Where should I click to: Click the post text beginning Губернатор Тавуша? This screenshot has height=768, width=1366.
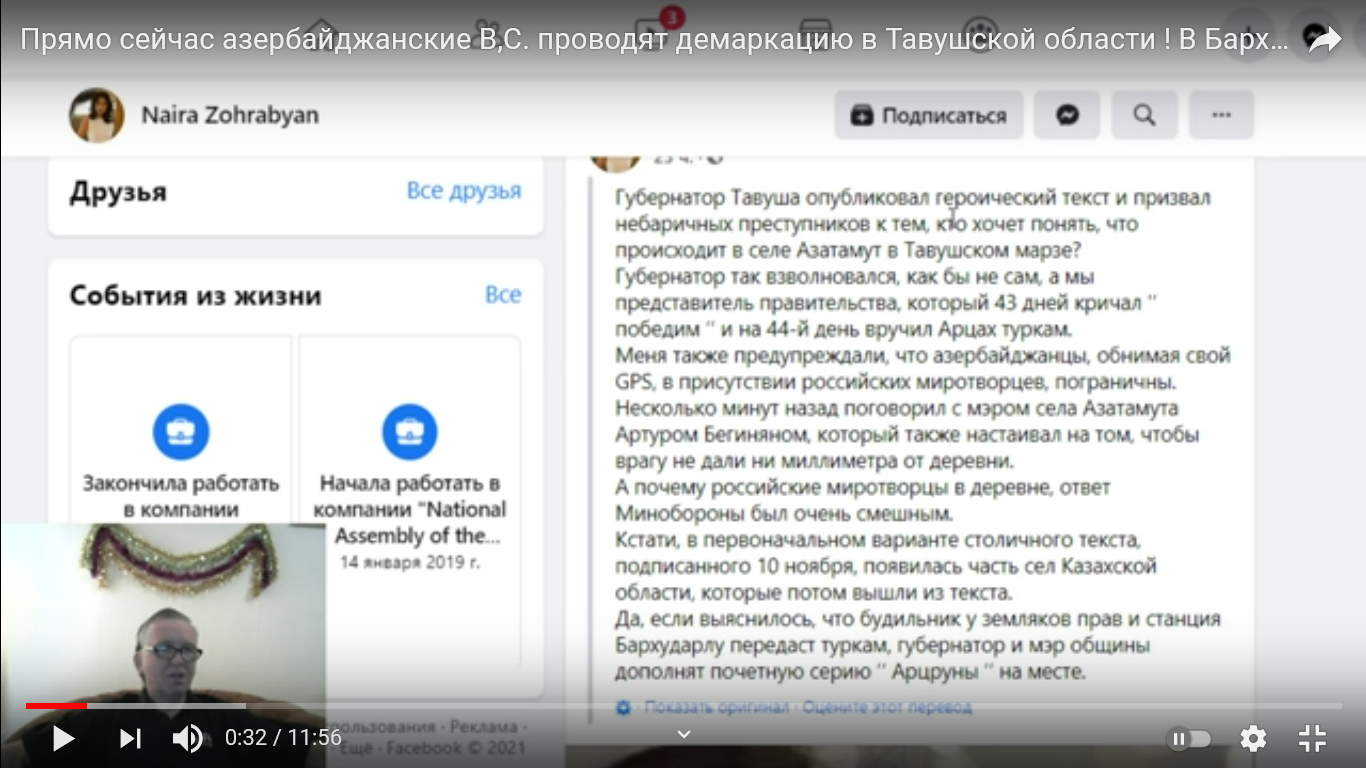point(922,433)
